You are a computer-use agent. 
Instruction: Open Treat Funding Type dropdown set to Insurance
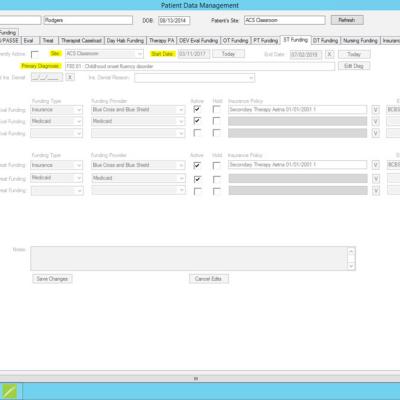(x=56, y=165)
